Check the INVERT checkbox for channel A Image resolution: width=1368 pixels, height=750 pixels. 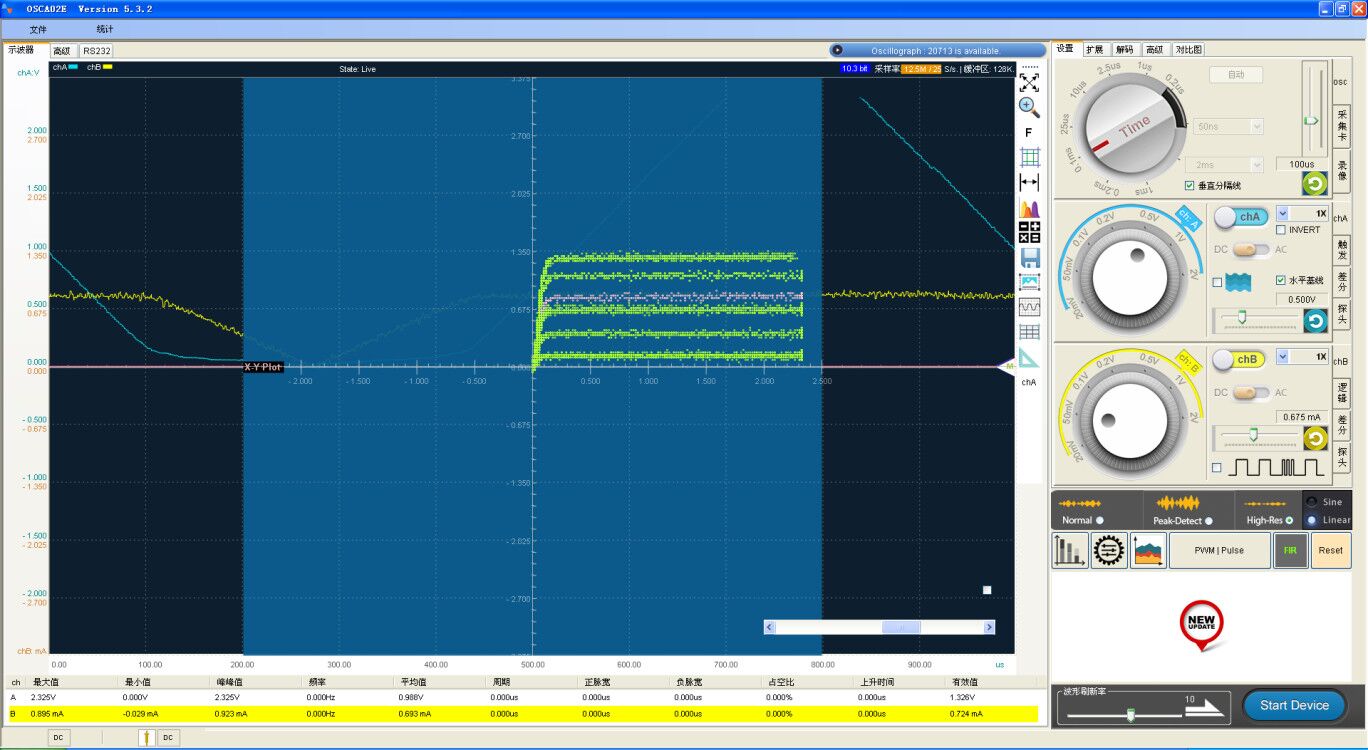[1282, 230]
